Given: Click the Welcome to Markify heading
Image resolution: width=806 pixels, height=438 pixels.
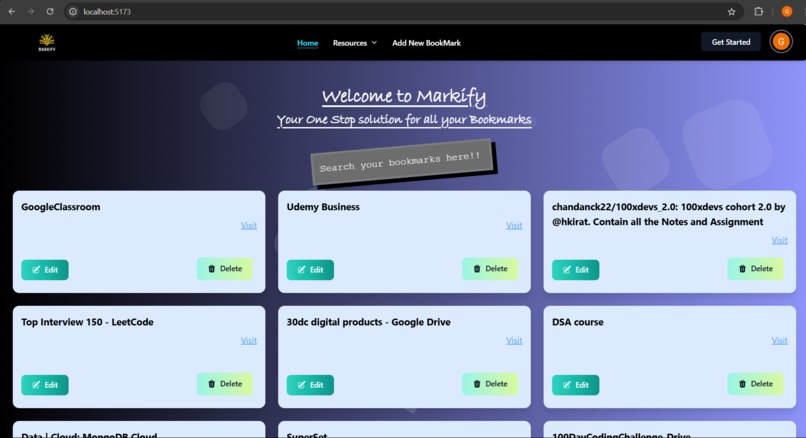Looking at the screenshot, I should tap(404, 97).
